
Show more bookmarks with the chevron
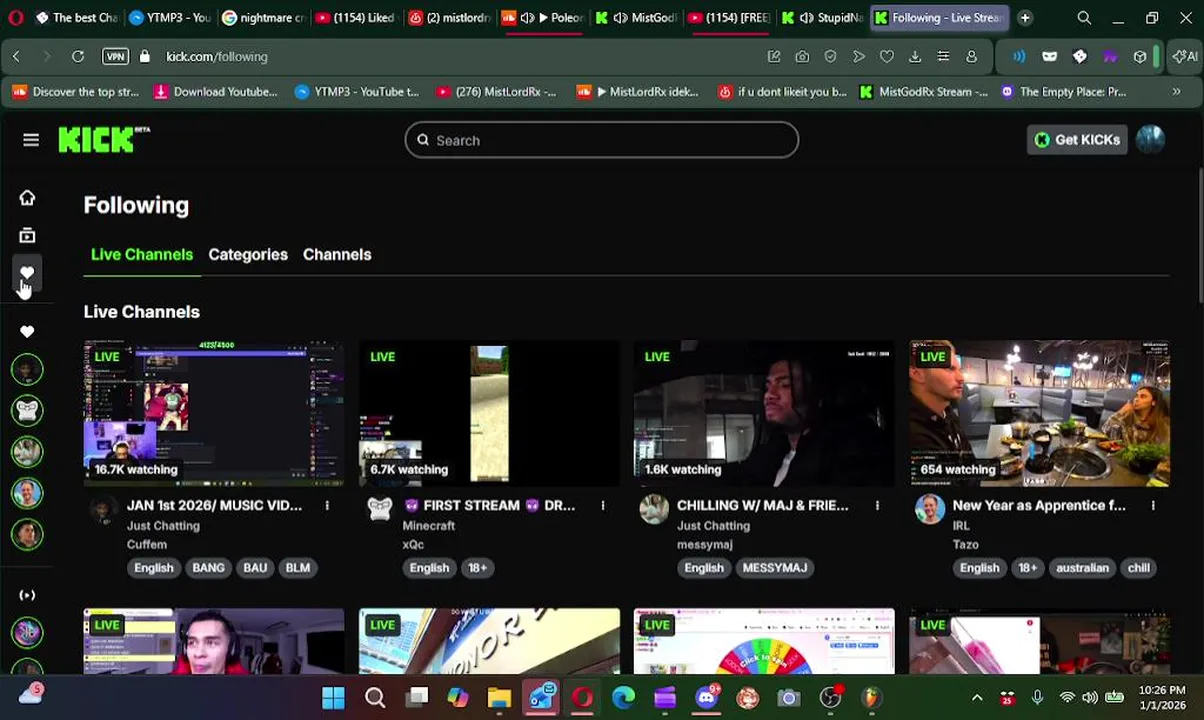pos(1176,92)
